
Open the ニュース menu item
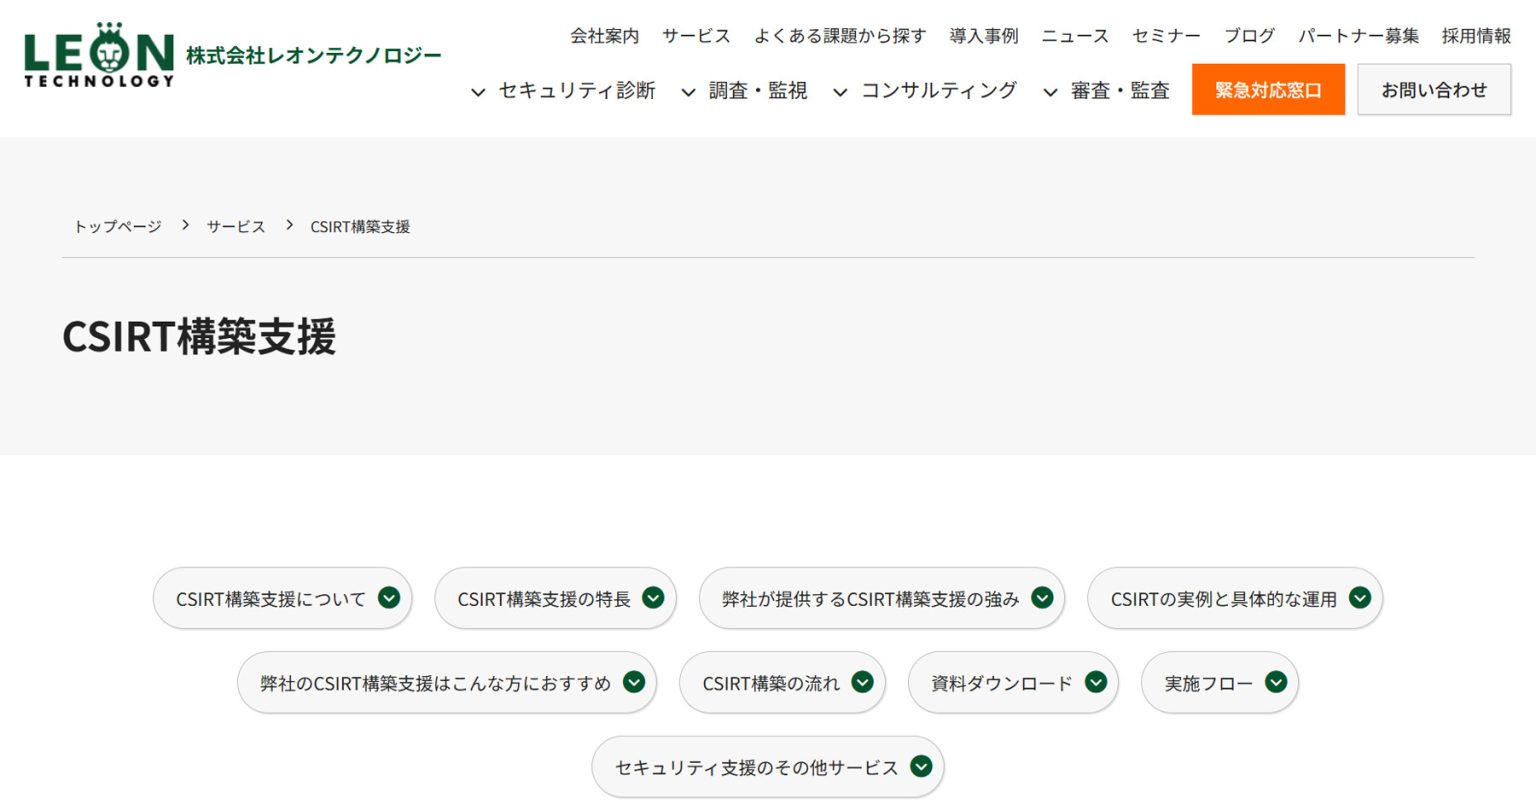tap(1075, 36)
